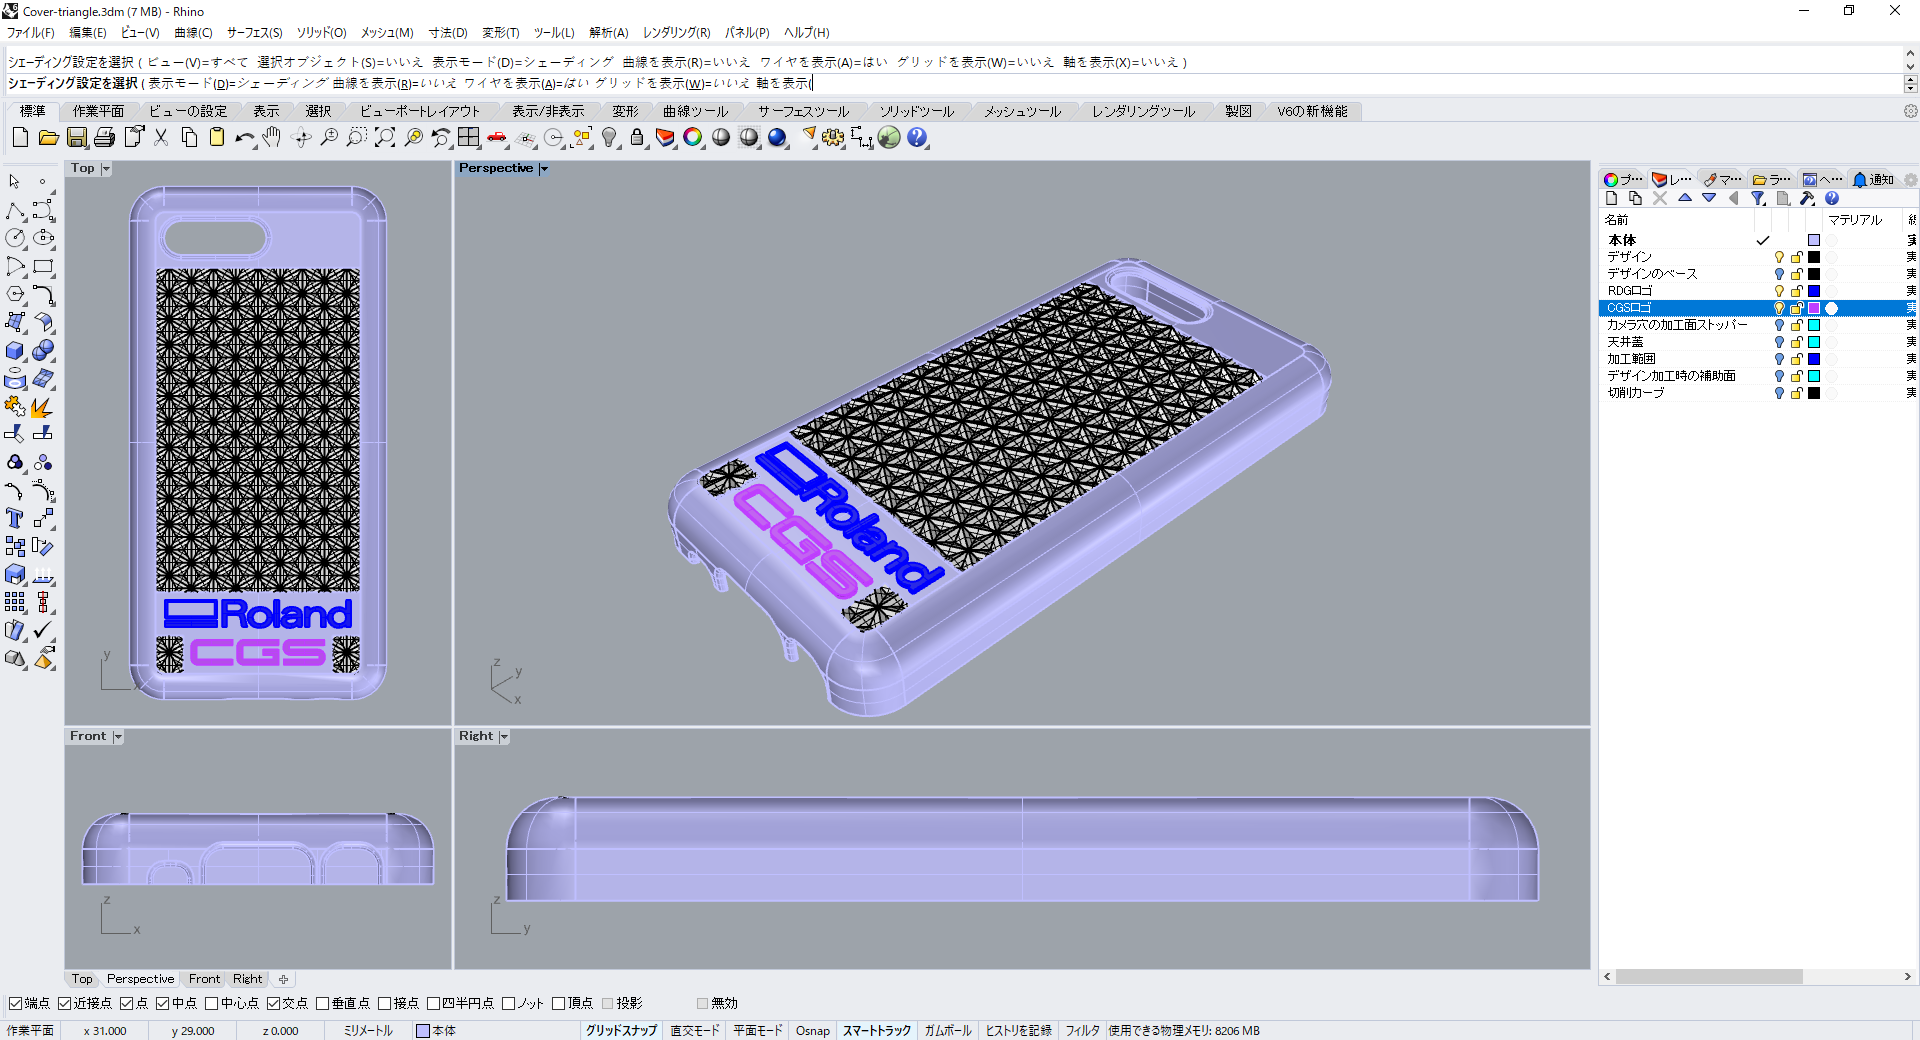Click the Layers panel horizontal scrollbar
Viewport: 1920px width, 1040px height.
pos(1709,977)
